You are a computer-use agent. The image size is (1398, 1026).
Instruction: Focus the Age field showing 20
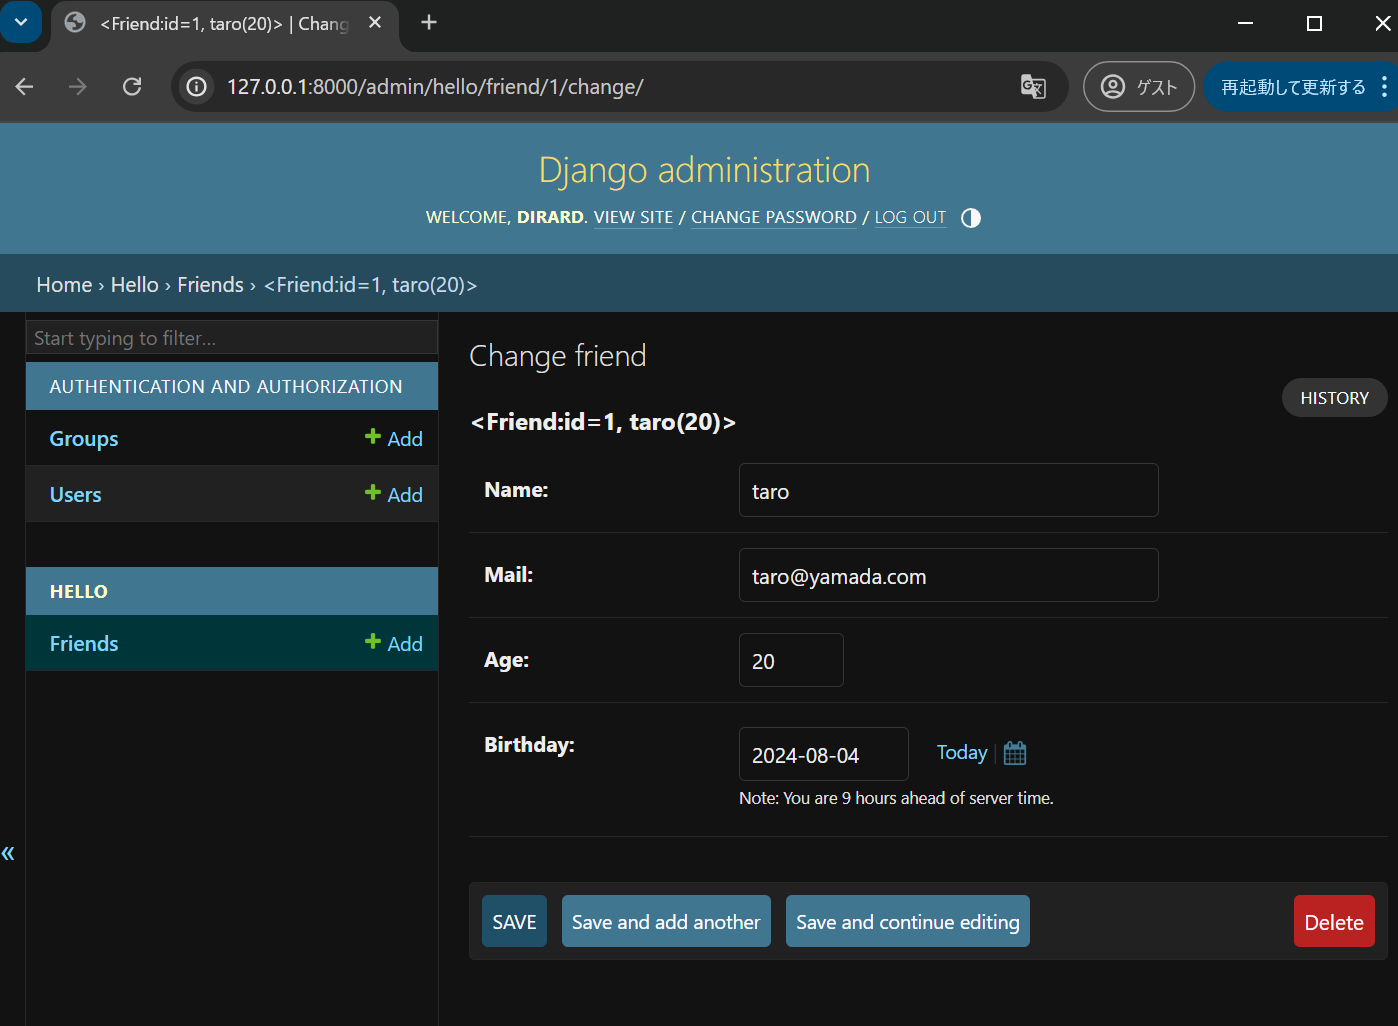[791, 660]
